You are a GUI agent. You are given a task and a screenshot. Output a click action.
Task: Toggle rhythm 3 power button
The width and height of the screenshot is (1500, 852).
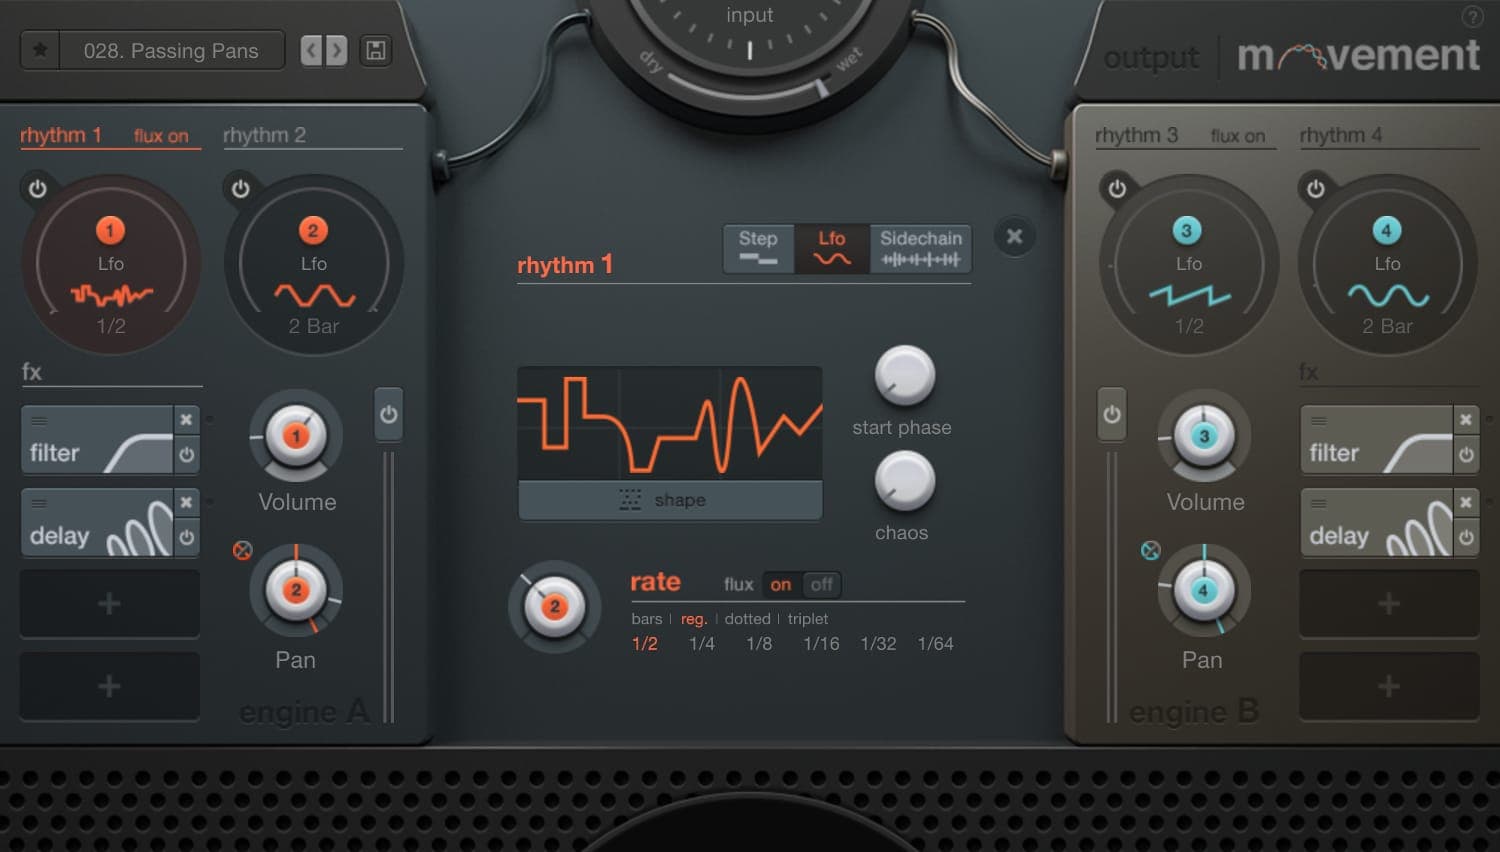pos(1117,188)
